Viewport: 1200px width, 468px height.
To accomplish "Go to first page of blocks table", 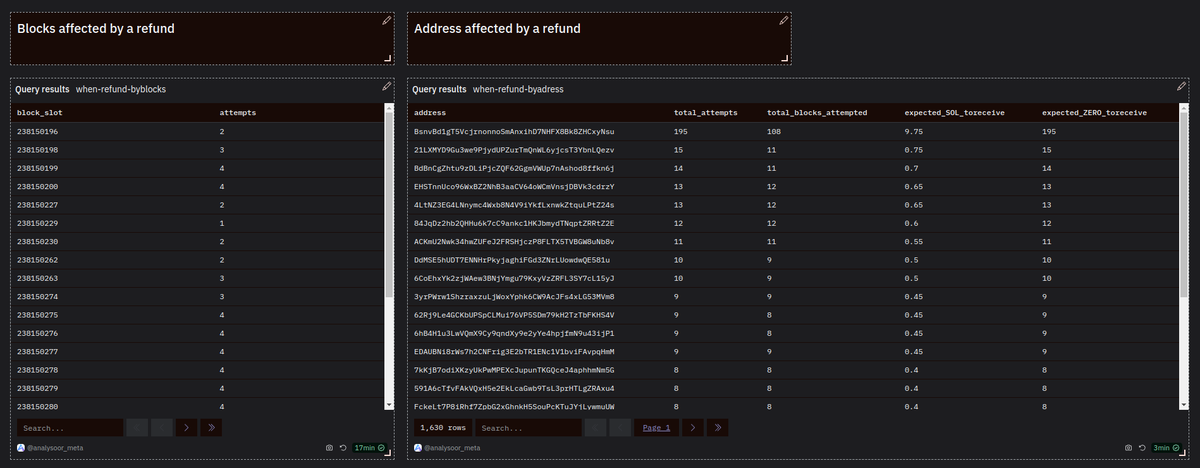I will (137, 428).
